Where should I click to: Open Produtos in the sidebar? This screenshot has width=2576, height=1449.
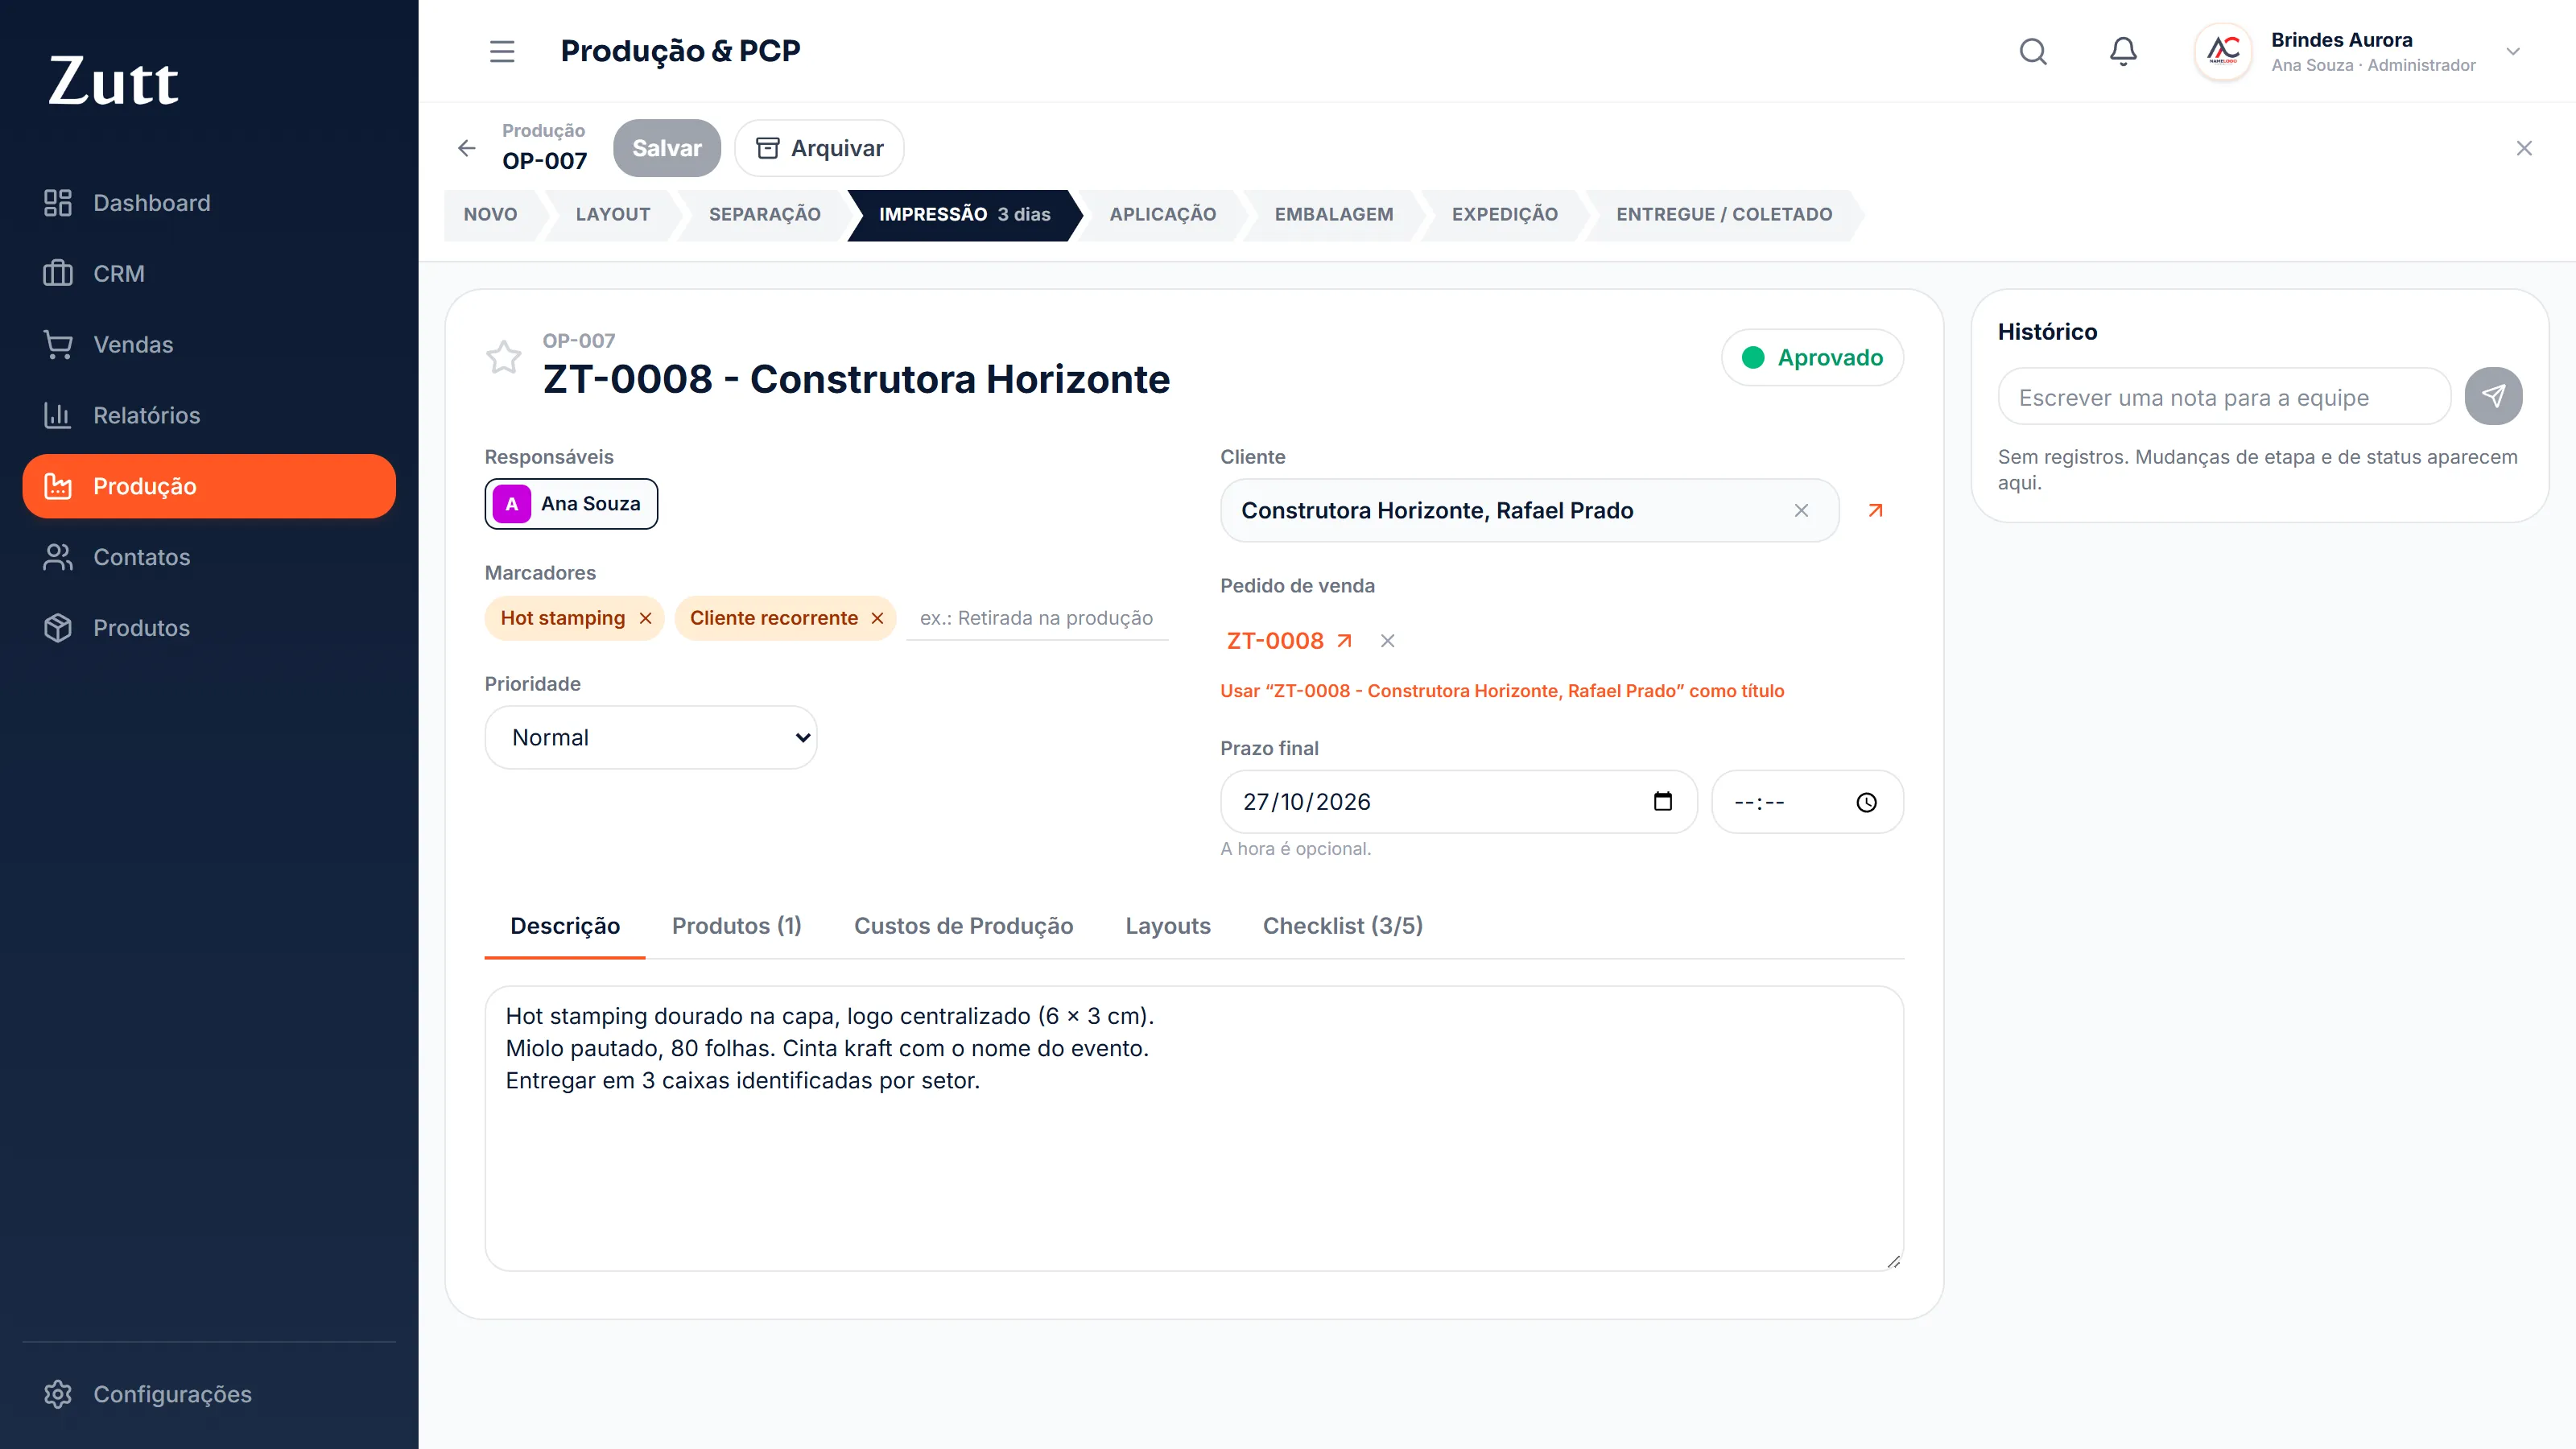click(x=209, y=628)
